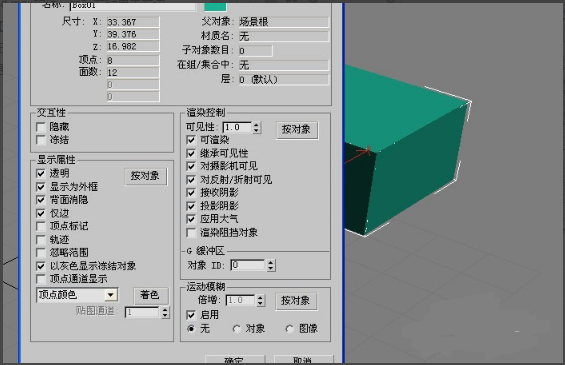
Task: Click 按对象 button in 渲染控制 group
Action: tap(297, 130)
